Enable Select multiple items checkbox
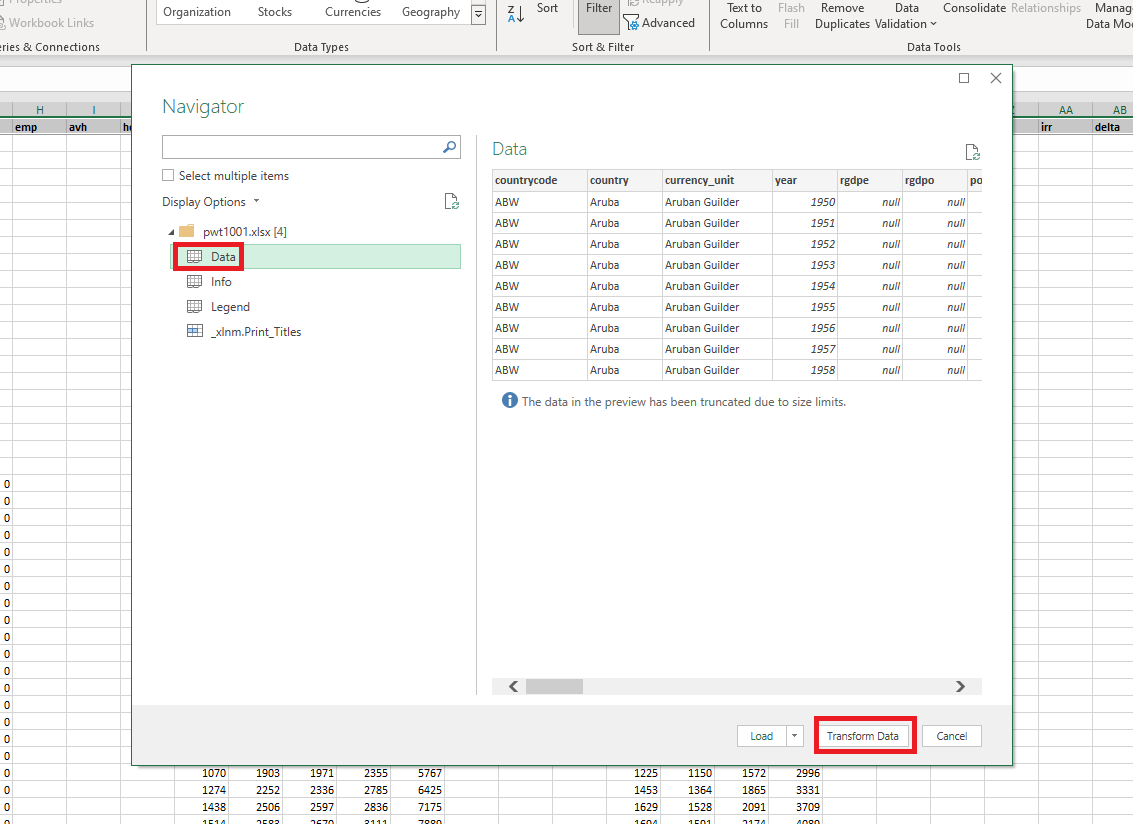 point(168,176)
